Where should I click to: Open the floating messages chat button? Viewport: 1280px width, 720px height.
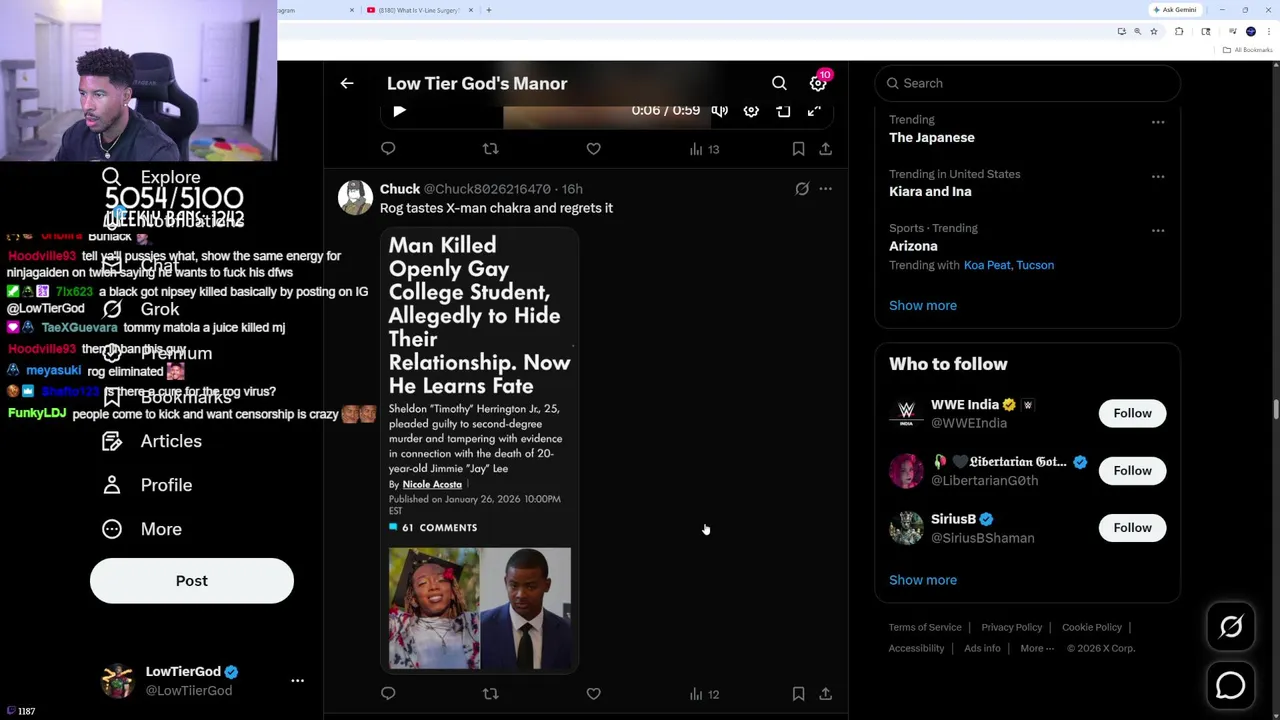click(1231, 685)
